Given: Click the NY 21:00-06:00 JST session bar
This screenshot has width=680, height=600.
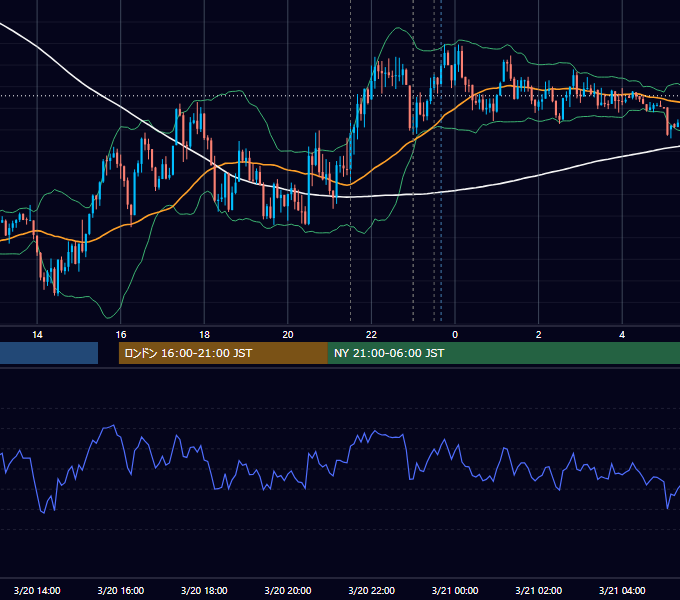Looking at the screenshot, I should (503, 353).
